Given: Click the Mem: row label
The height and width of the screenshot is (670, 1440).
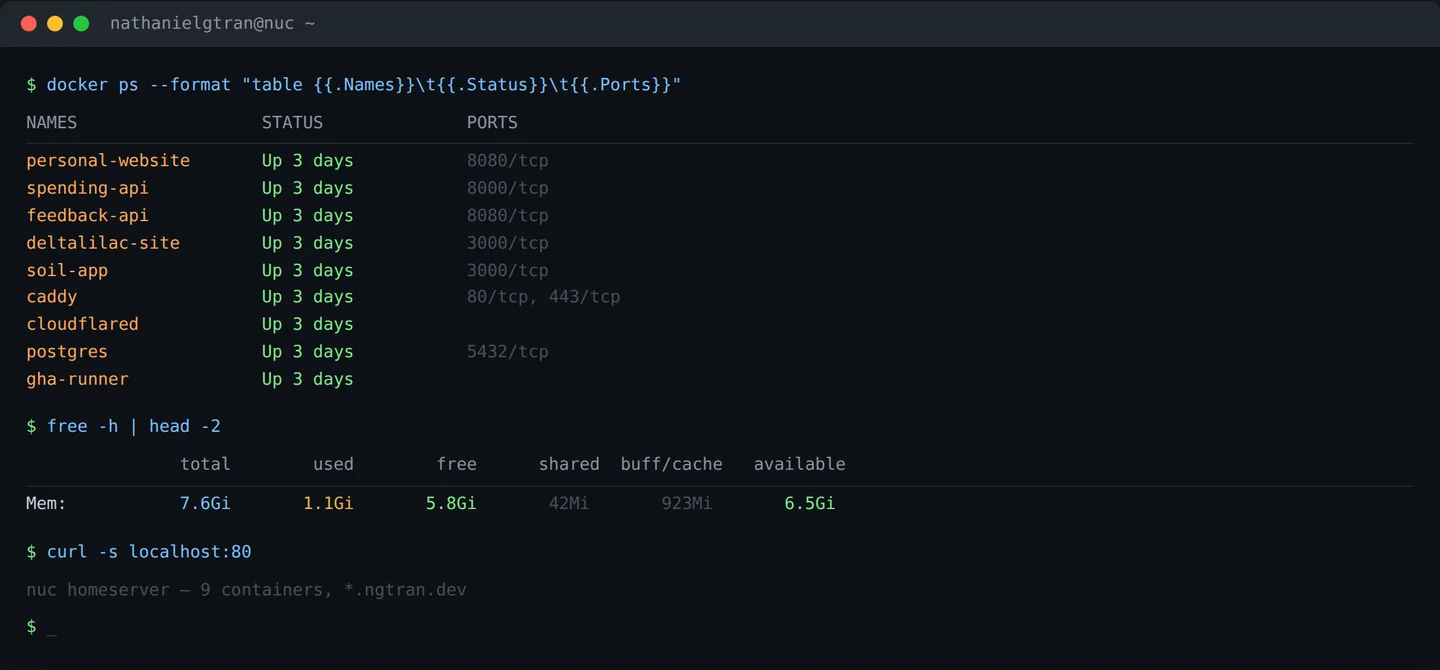Looking at the screenshot, I should point(46,503).
